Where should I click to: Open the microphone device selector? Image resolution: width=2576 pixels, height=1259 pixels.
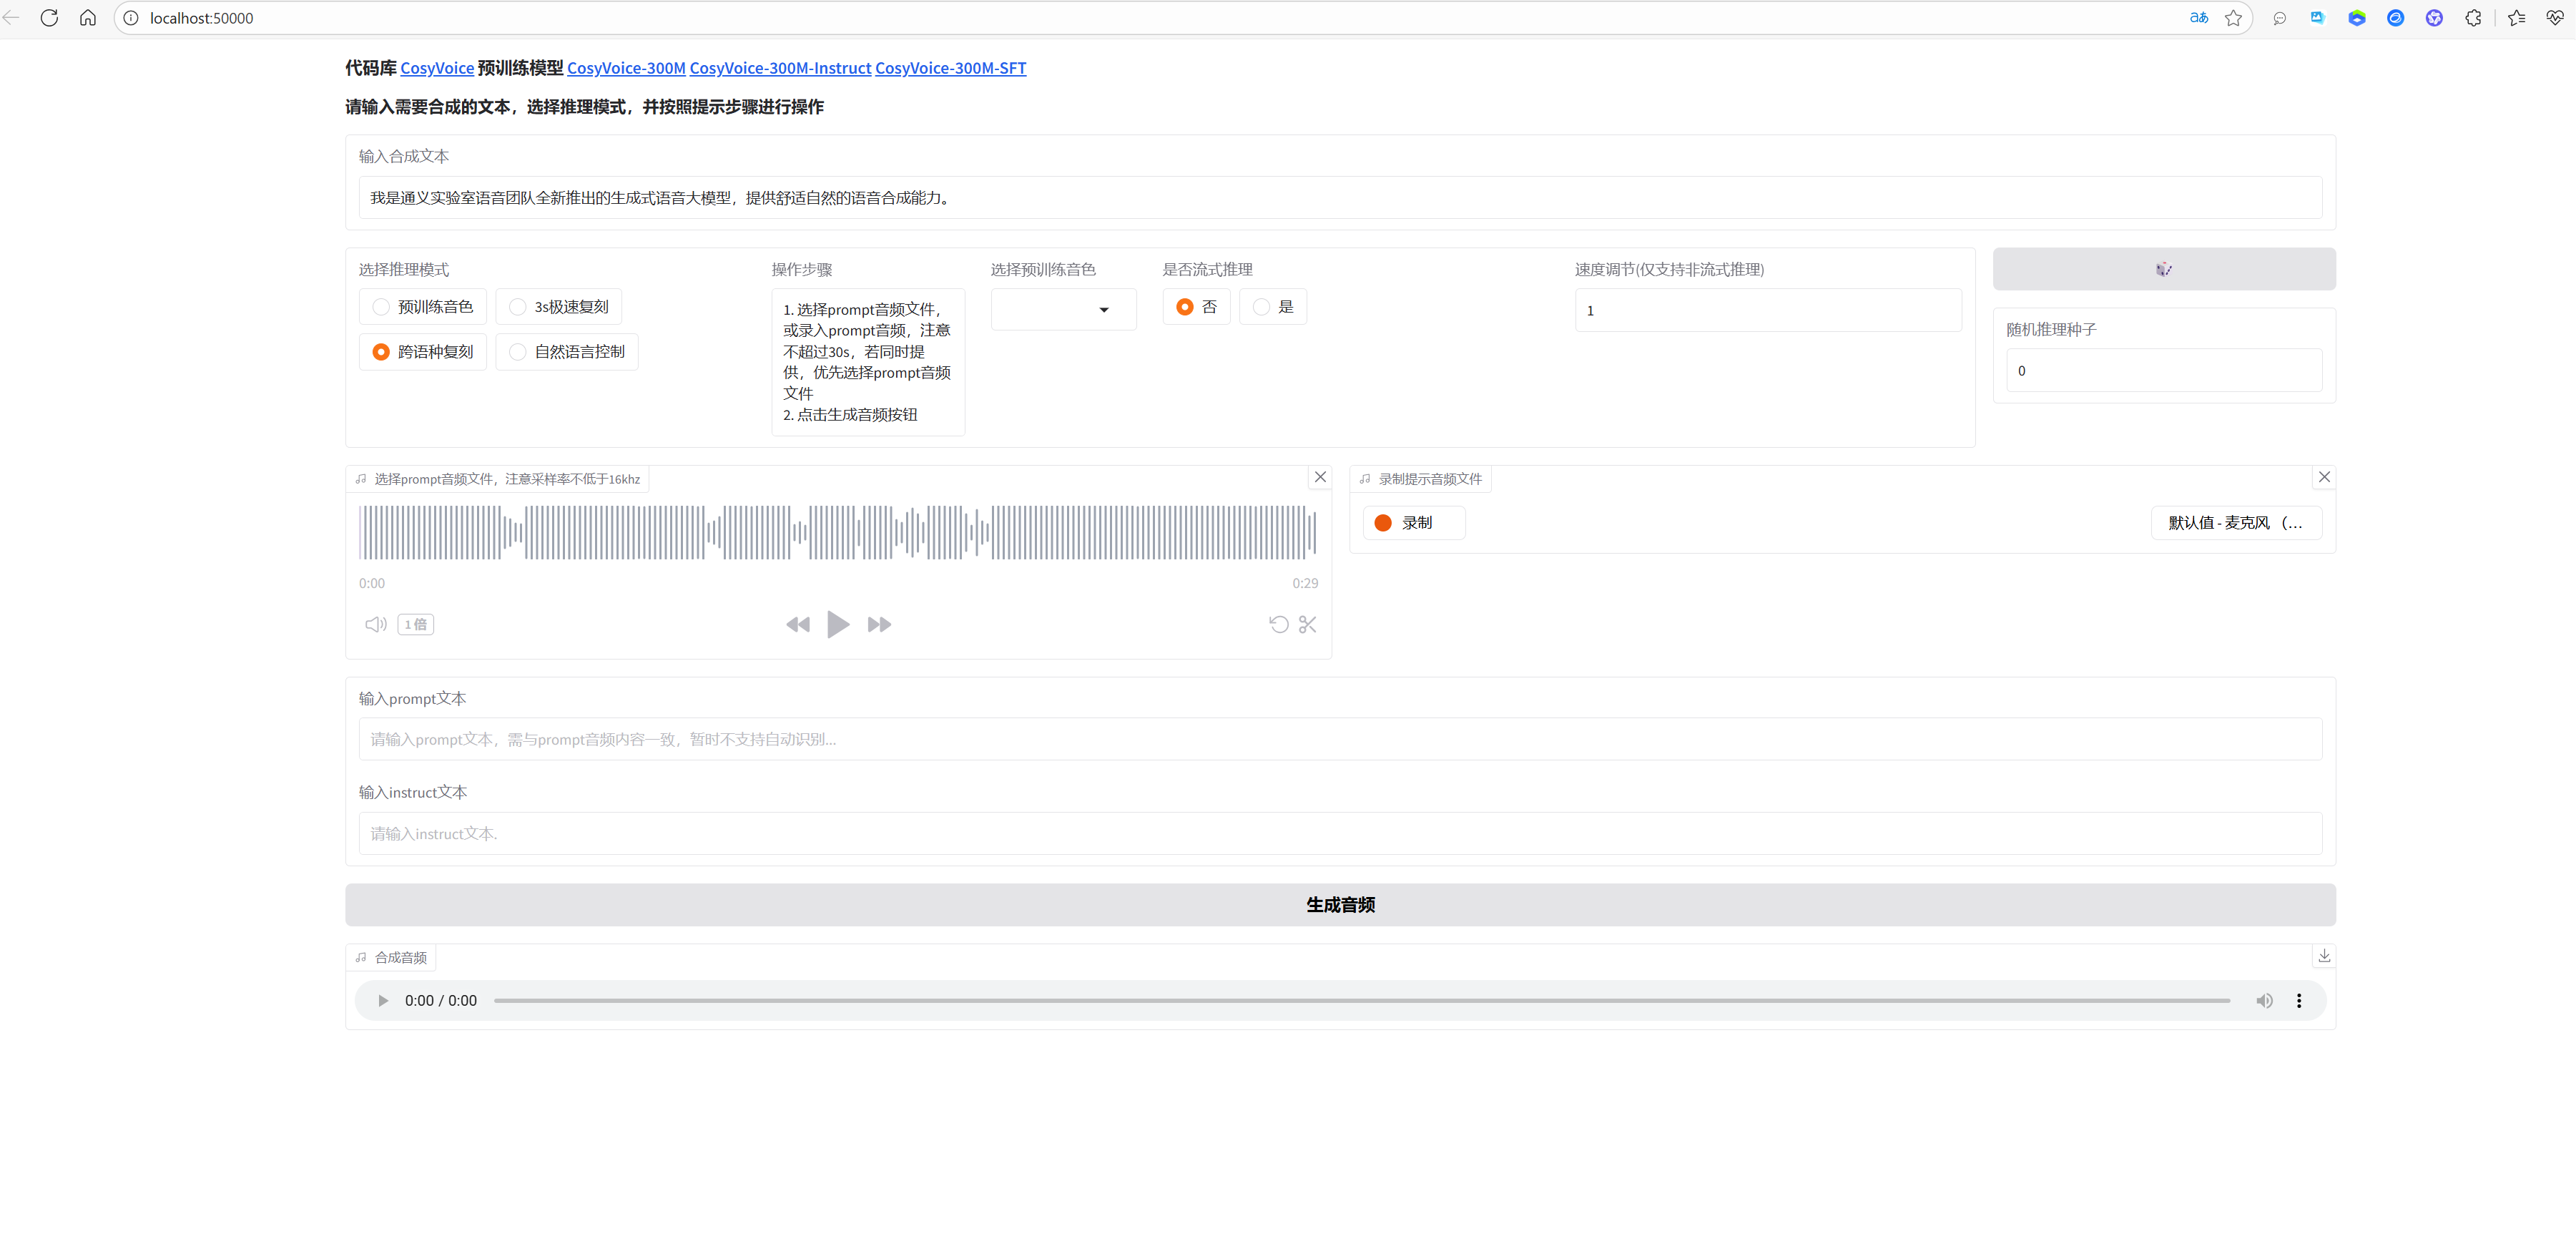(2235, 523)
